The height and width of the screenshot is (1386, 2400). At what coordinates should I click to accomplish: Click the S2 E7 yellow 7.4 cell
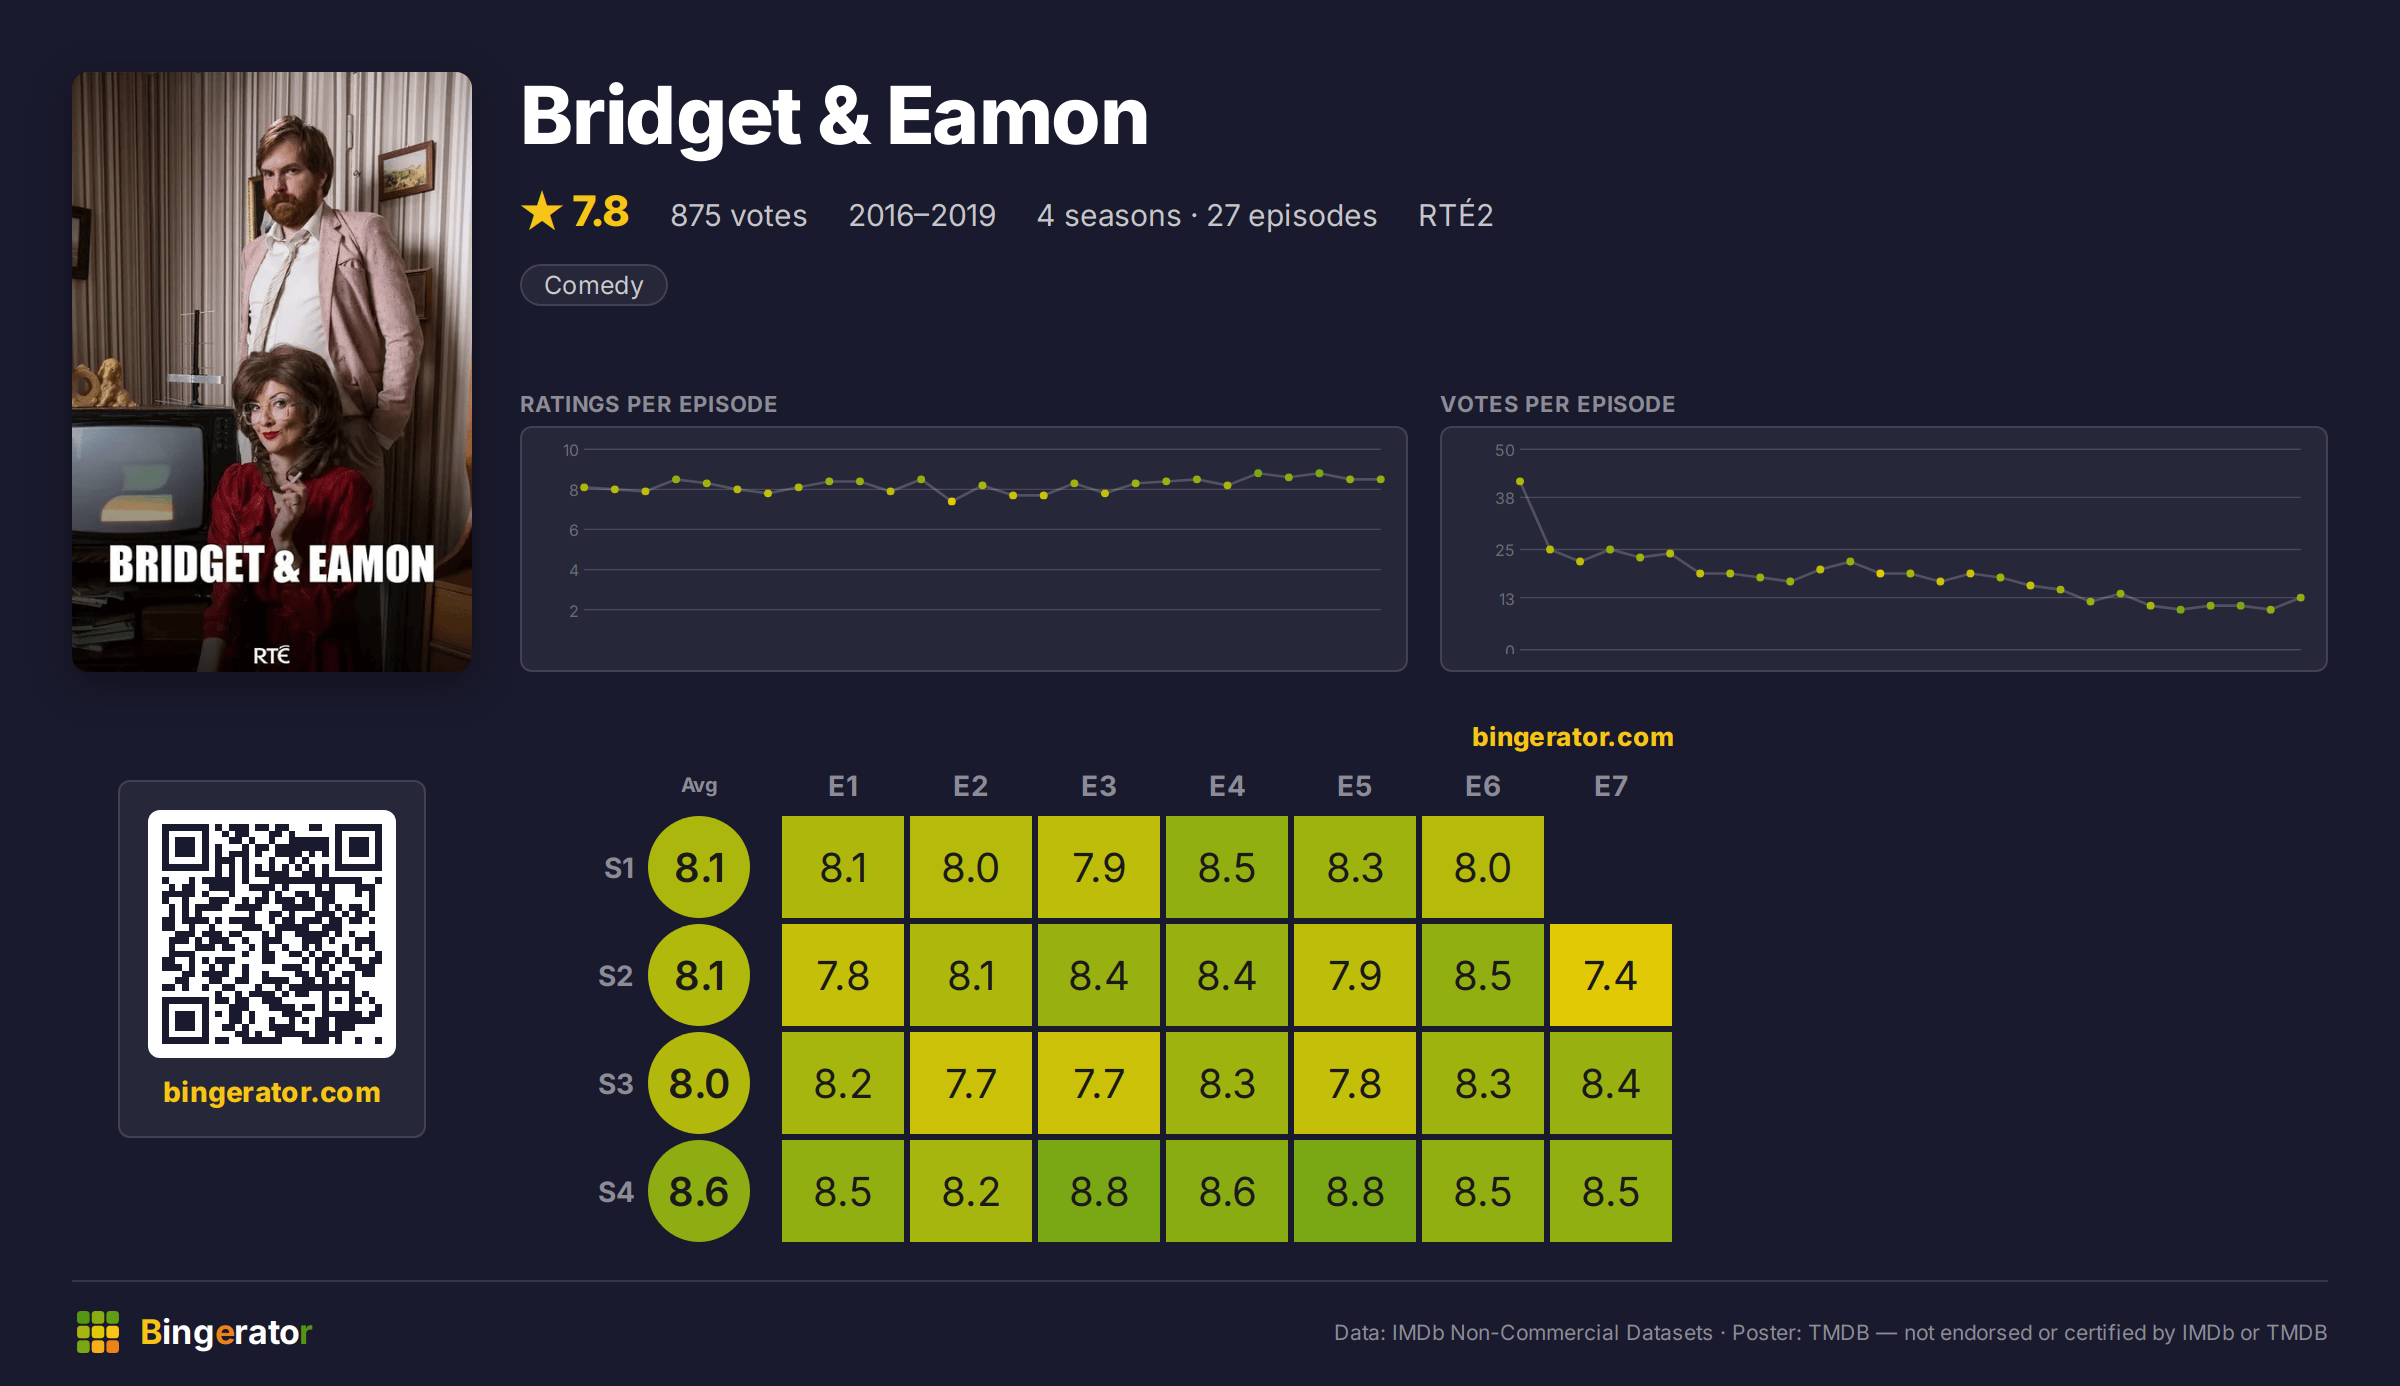coord(1611,975)
